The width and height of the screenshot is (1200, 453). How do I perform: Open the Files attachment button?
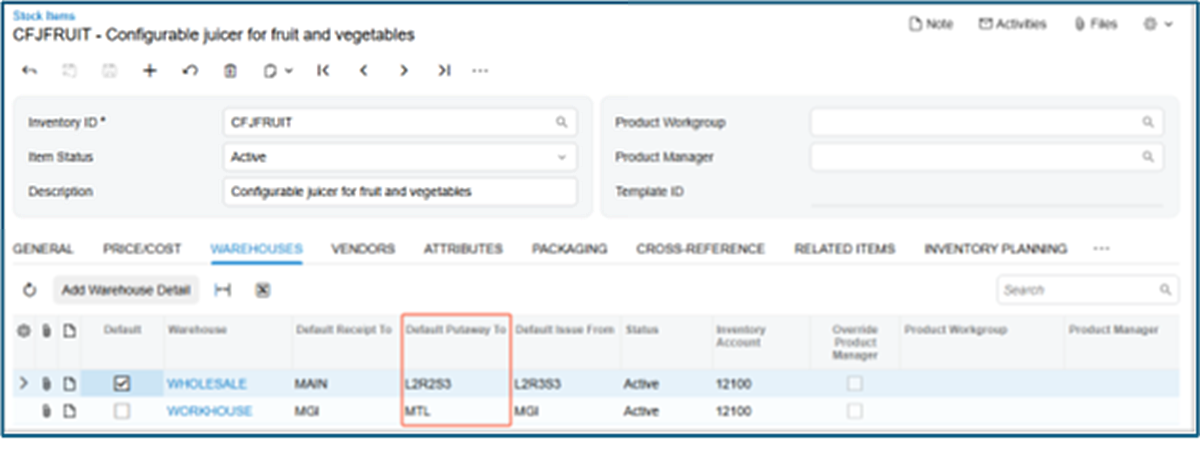click(x=1095, y=24)
